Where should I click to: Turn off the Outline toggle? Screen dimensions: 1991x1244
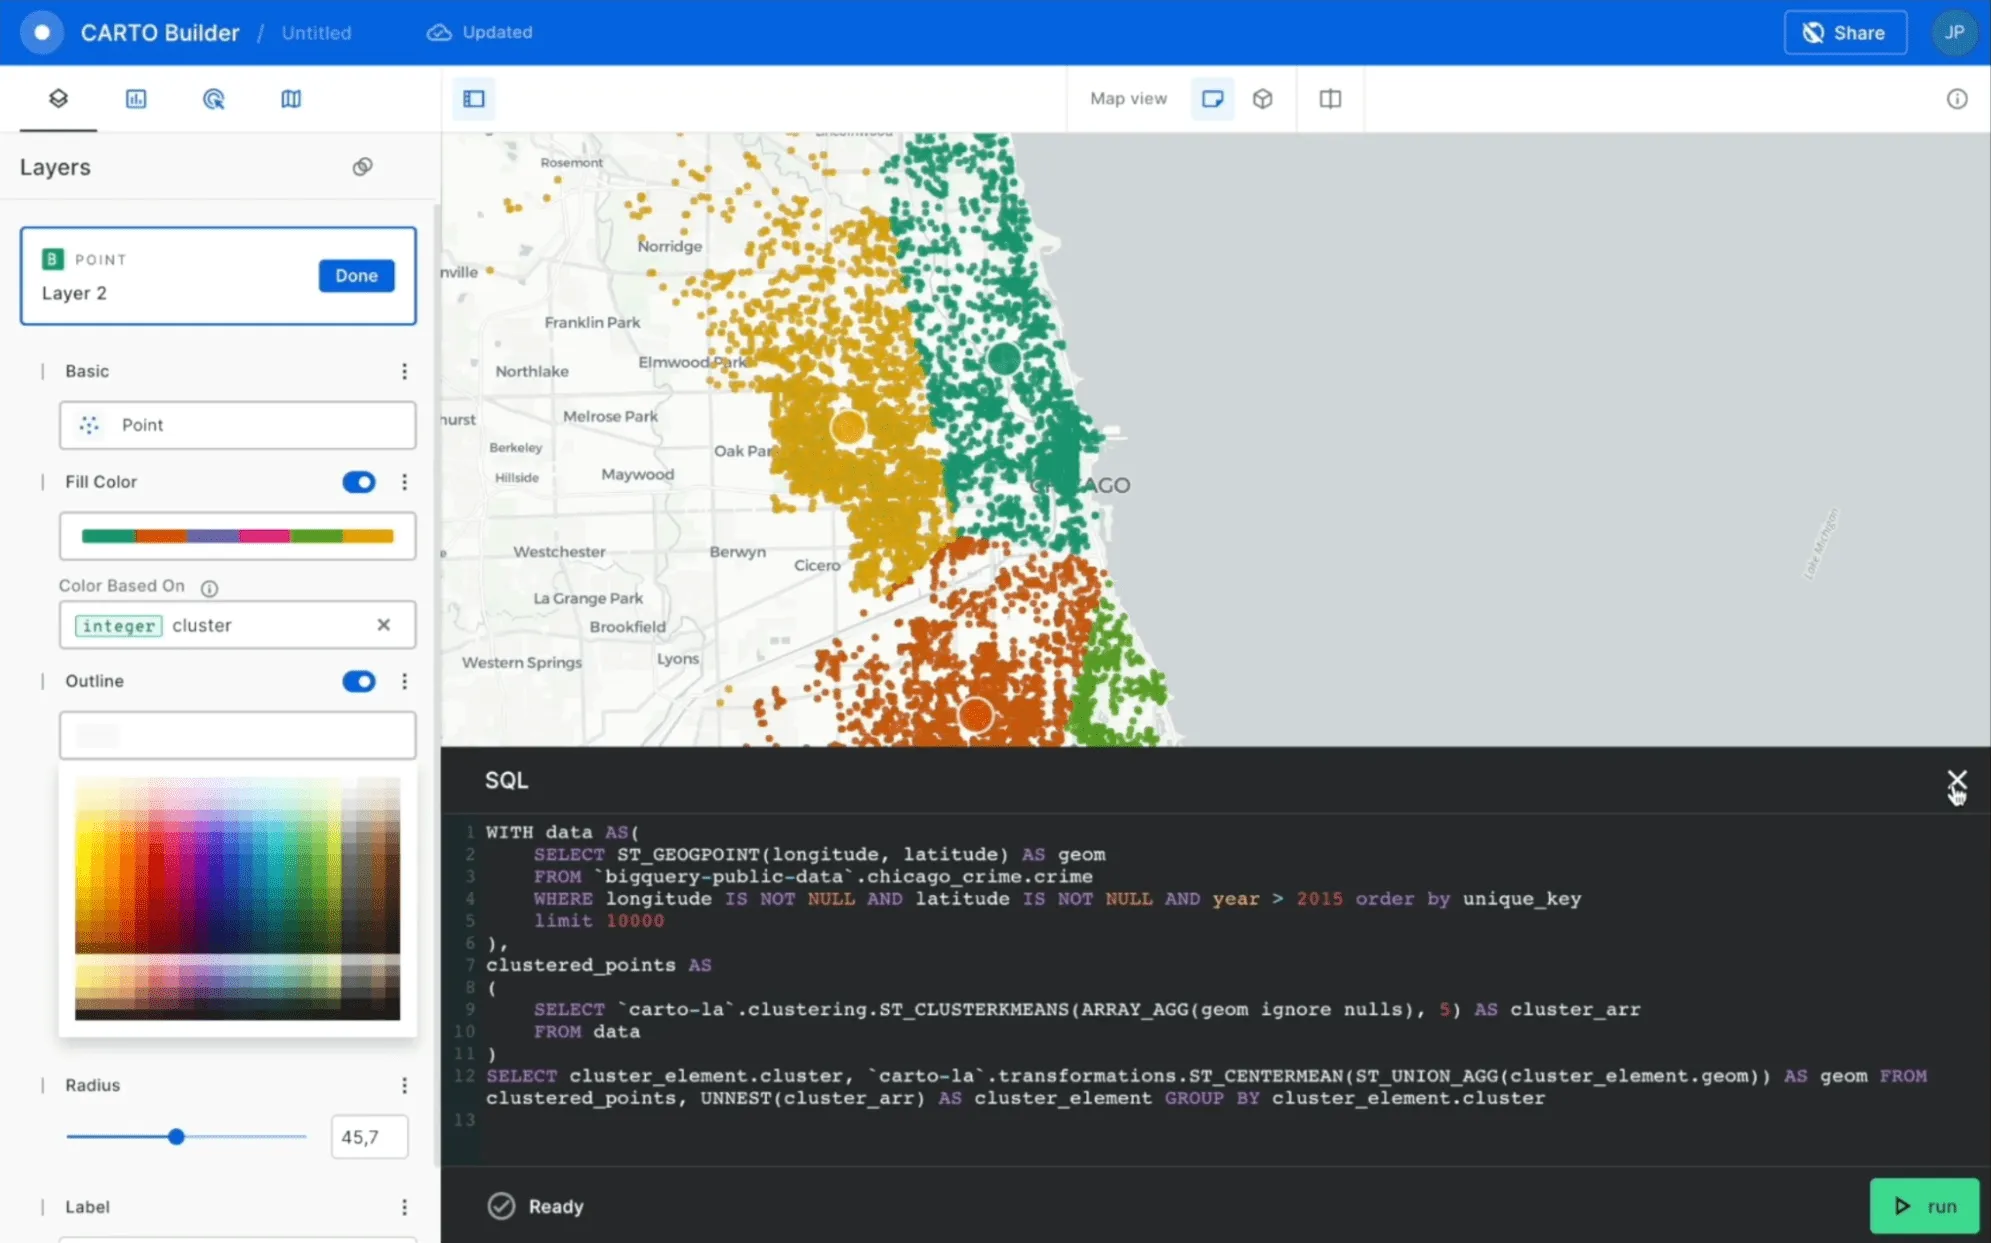[x=357, y=681]
